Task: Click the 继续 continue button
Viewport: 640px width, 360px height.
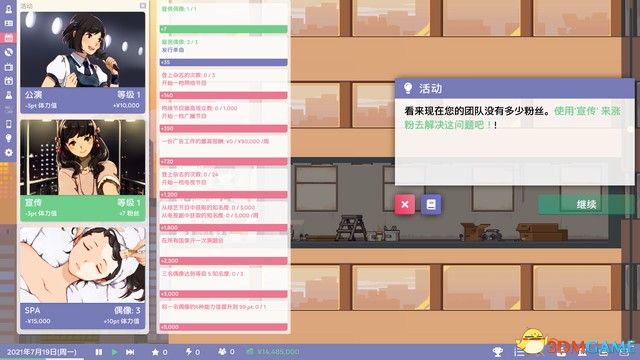Action: pyautogui.click(x=586, y=204)
